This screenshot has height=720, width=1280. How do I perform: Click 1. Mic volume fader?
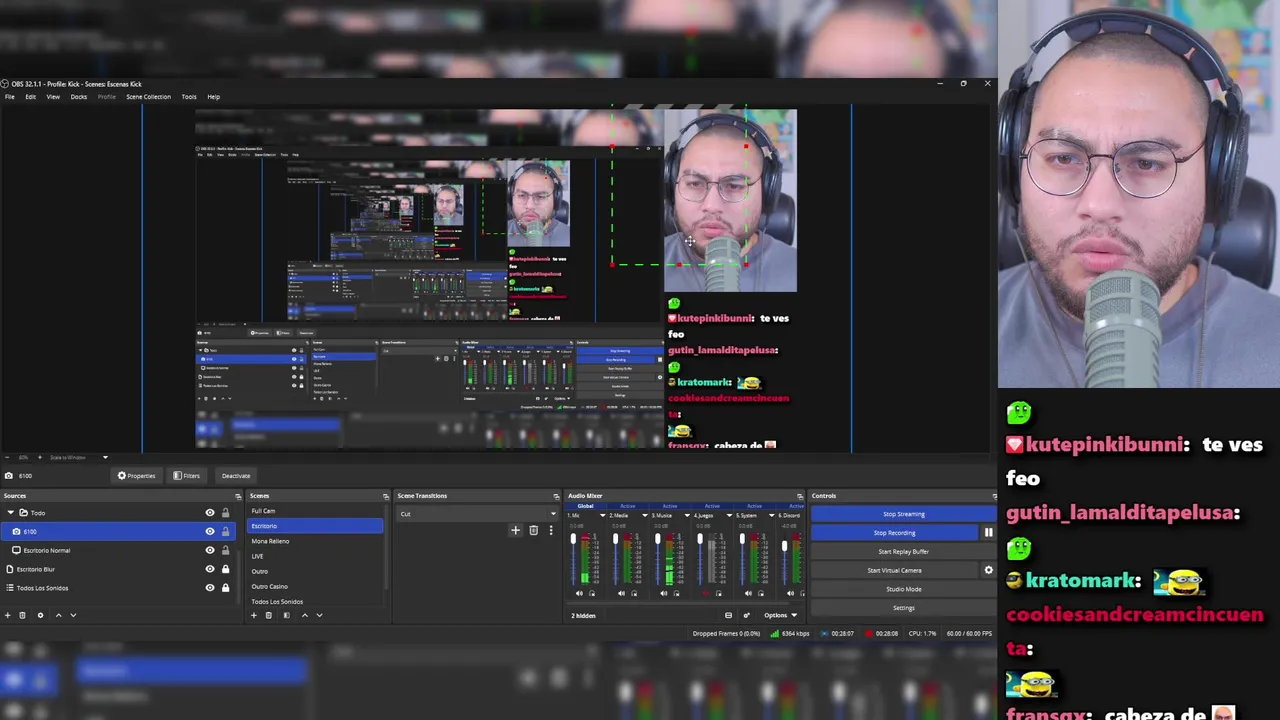click(573, 539)
